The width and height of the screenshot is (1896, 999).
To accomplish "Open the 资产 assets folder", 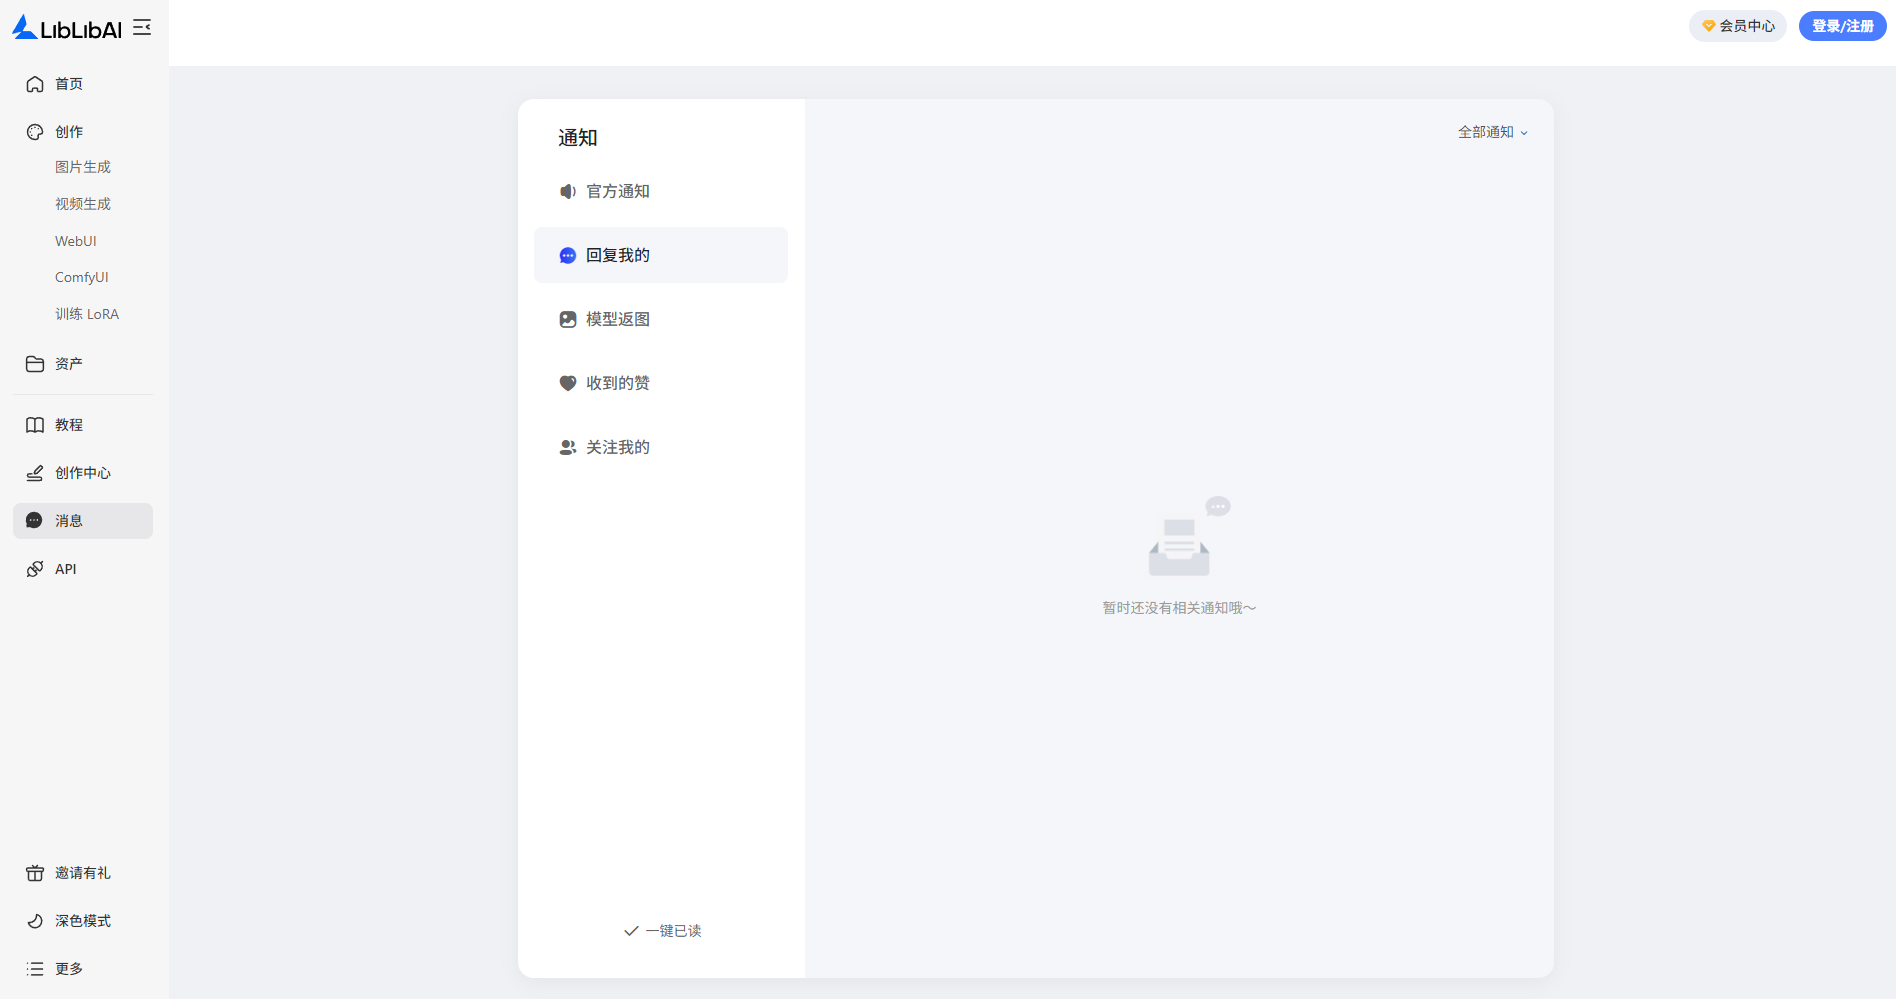I will coord(68,364).
